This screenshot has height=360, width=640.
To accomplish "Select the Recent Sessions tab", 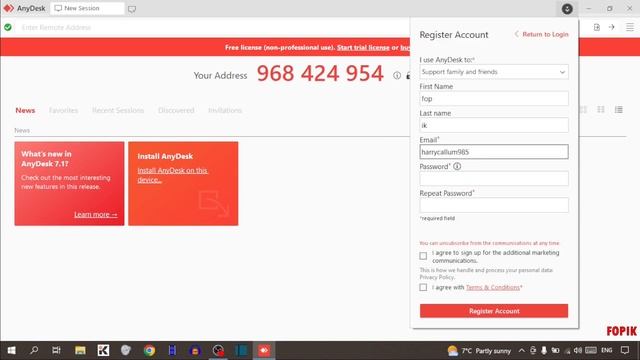I will click(x=118, y=110).
